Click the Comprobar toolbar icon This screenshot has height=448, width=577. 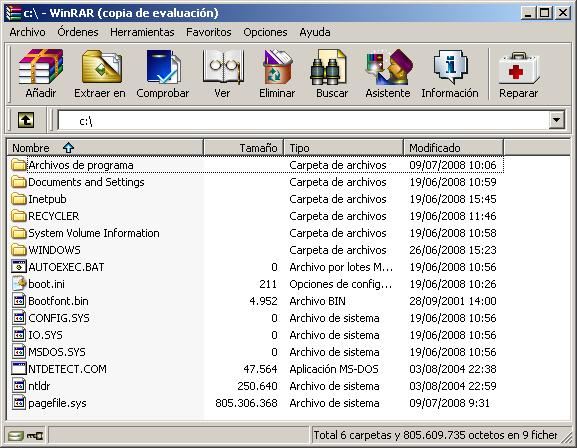click(163, 67)
